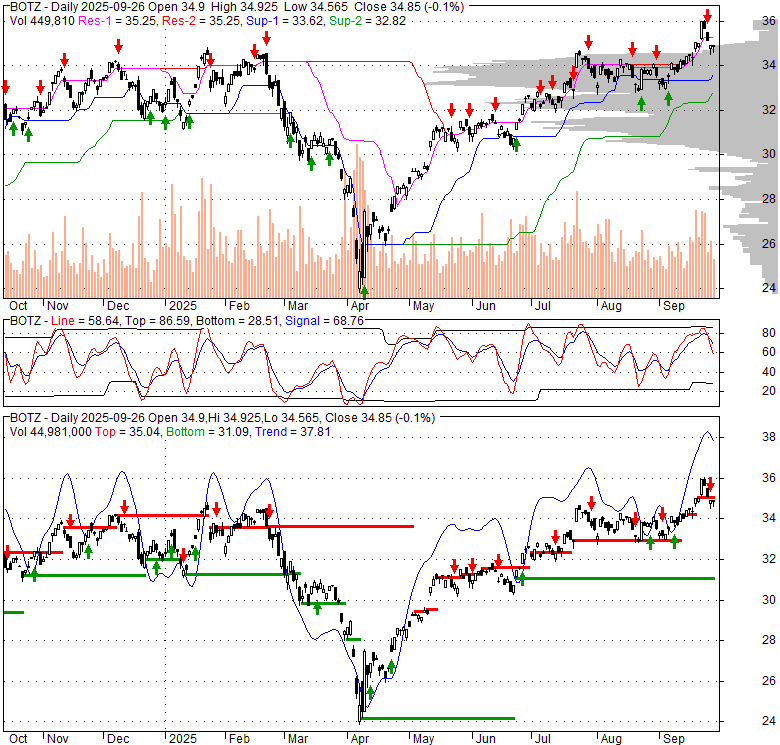Click the 'Feb' label on top chart axis
Viewport: 780px width, 745px height.
click(239, 306)
